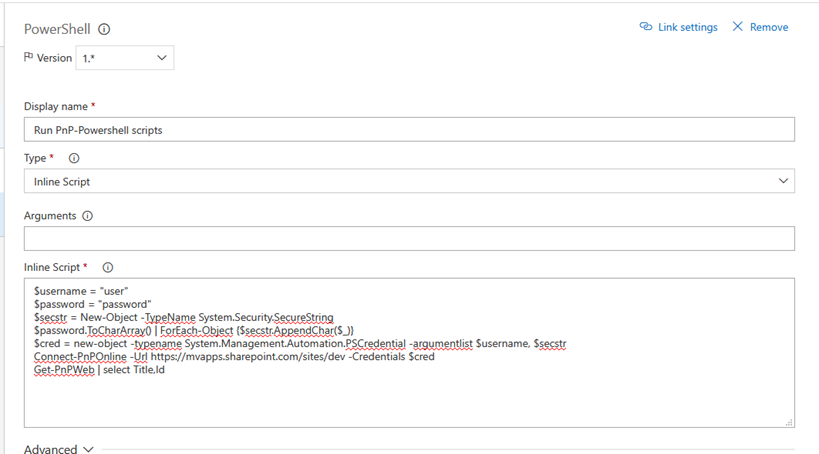Click the Connect-PnPOnline line in script
819x454 pixels.
point(234,356)
